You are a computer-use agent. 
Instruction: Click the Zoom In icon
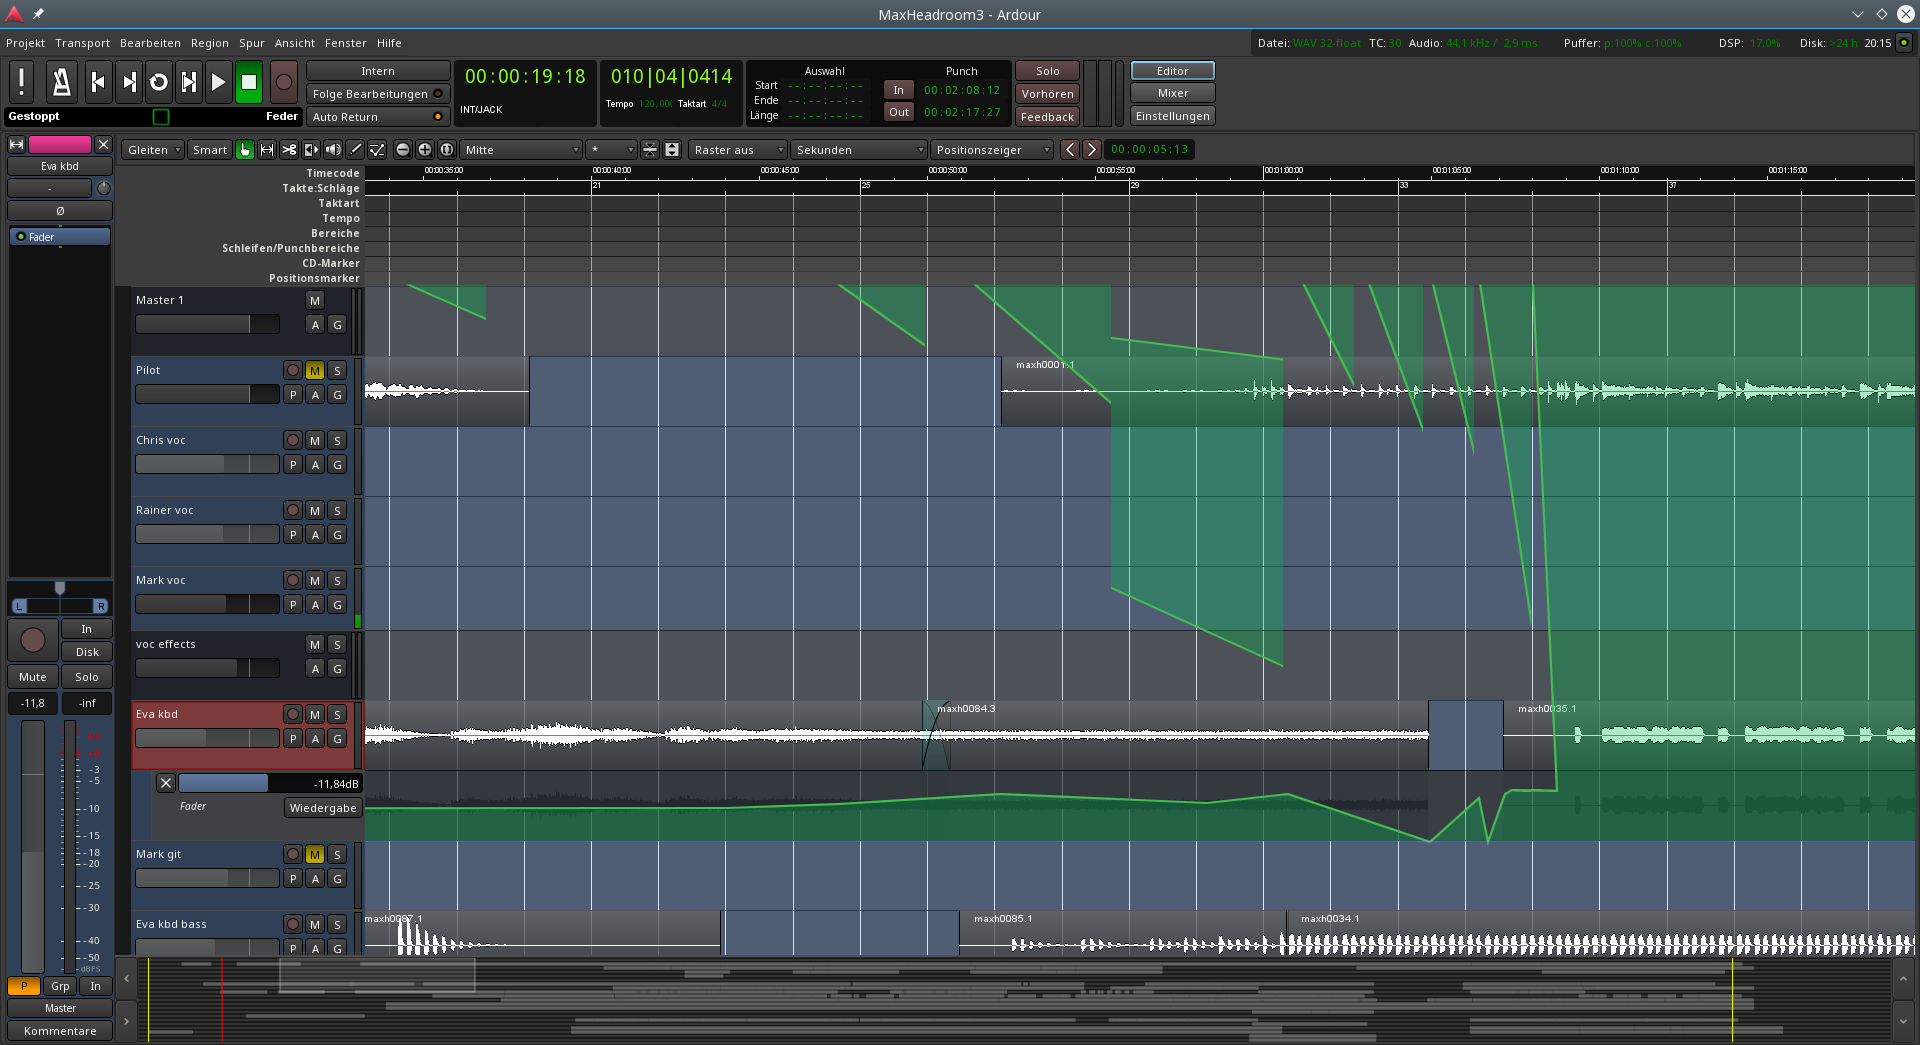tap(425, 150)
